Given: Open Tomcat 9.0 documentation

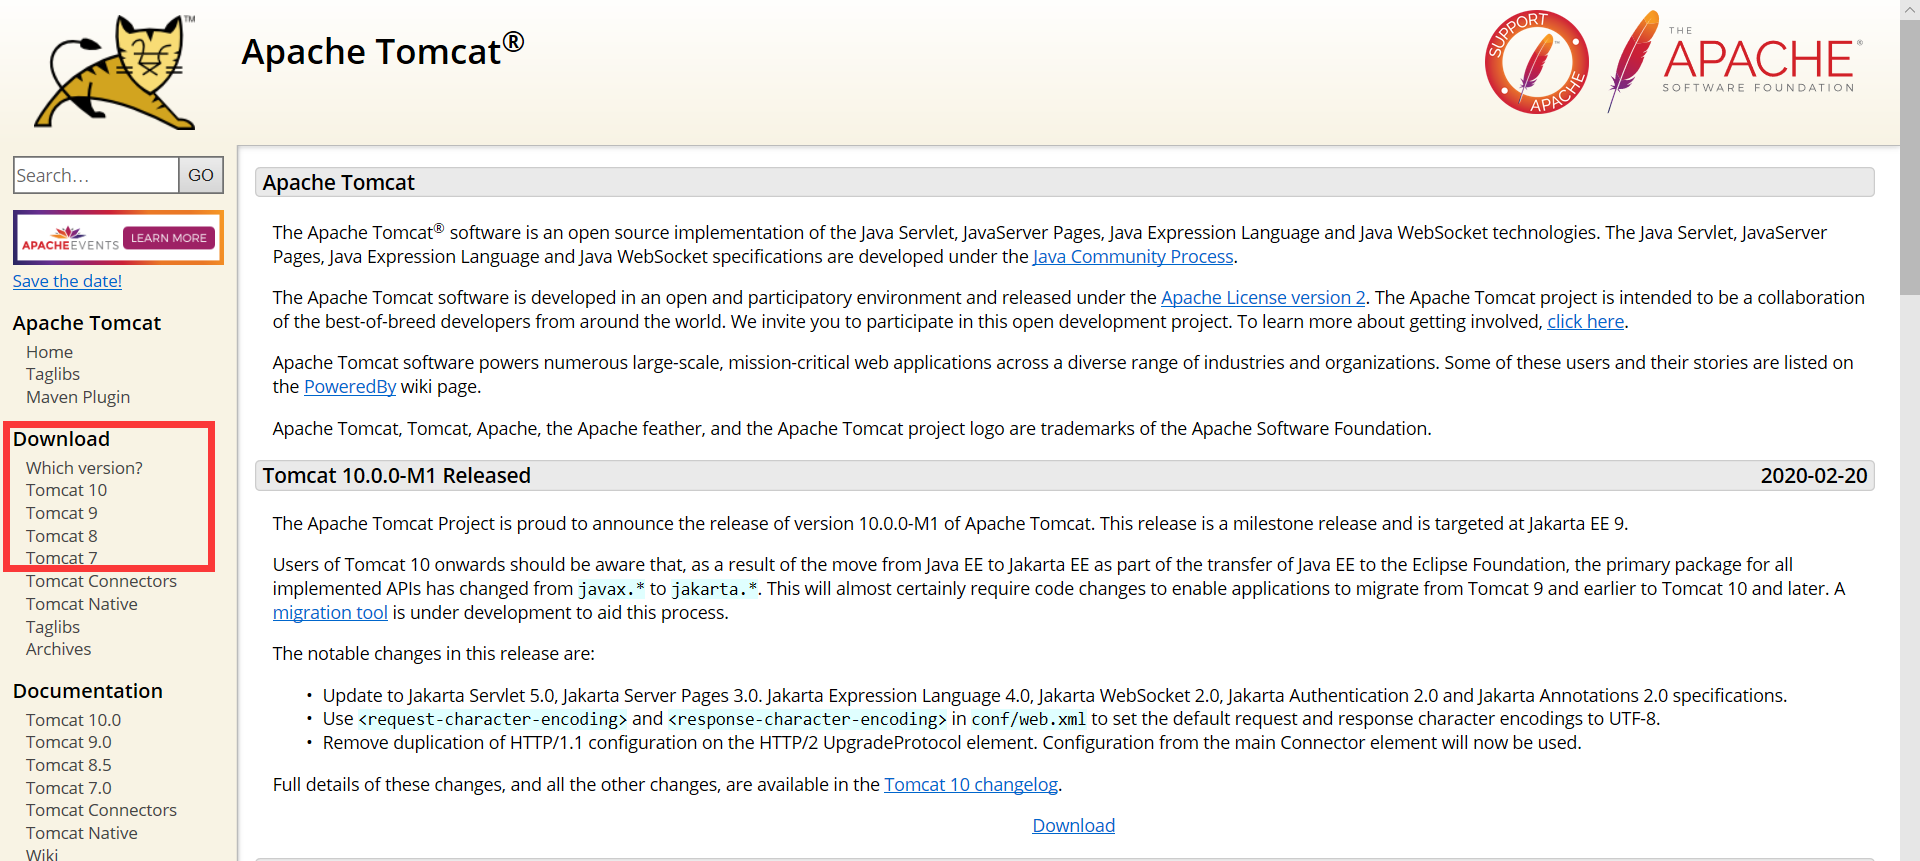Looking at the screenshot, I should click(69, 742).
